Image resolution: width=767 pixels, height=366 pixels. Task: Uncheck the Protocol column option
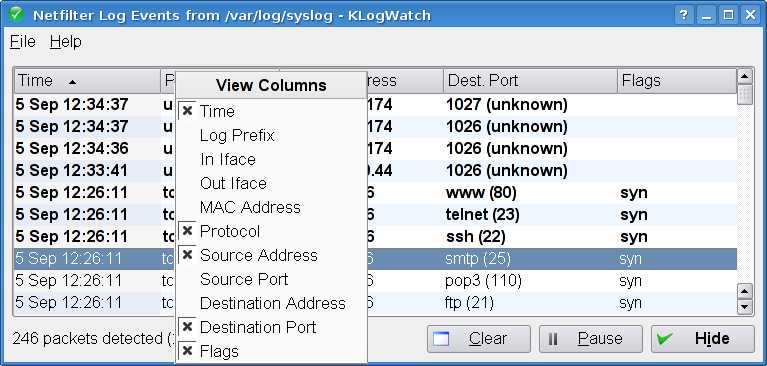(x=271, y=231)
